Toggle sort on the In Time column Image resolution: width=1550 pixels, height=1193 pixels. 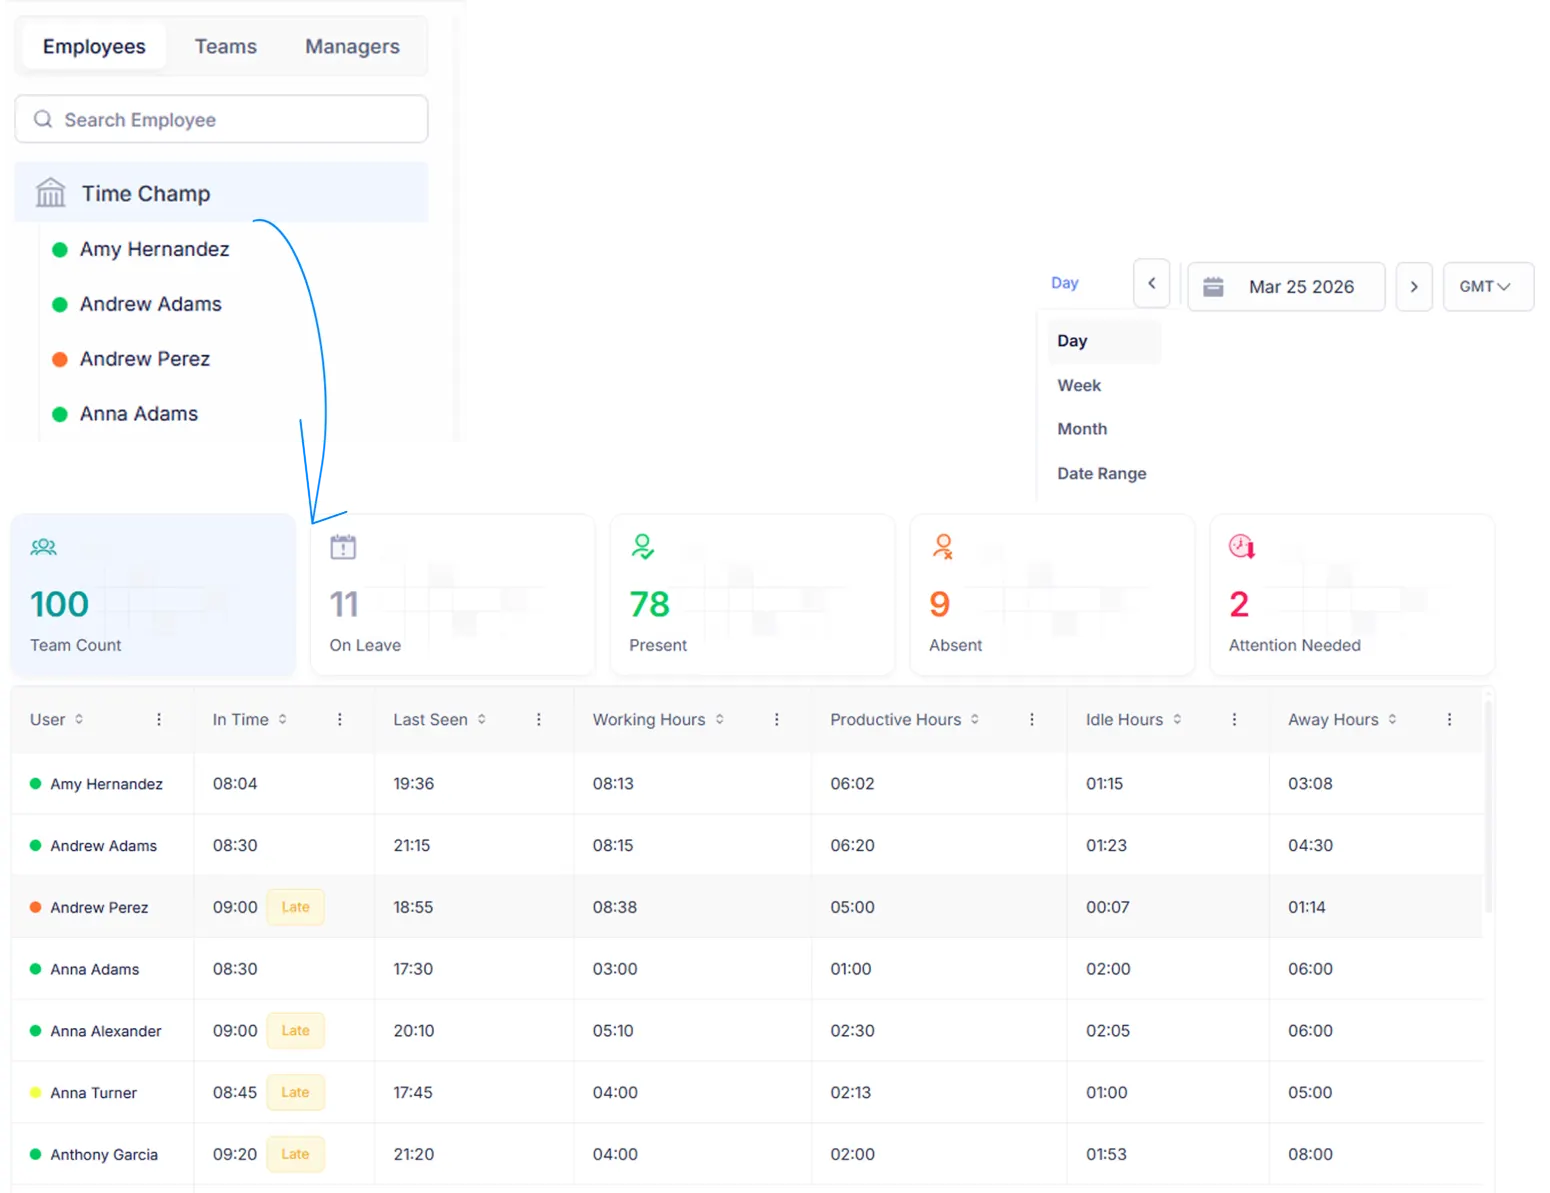pyautogui.click(x=285, y=719)
